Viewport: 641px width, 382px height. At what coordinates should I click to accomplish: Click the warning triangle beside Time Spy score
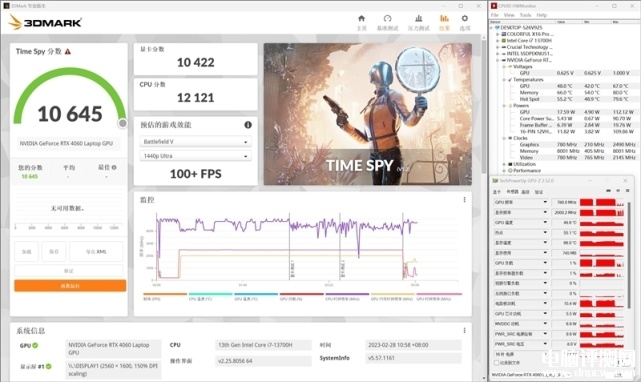pos(68,52)
